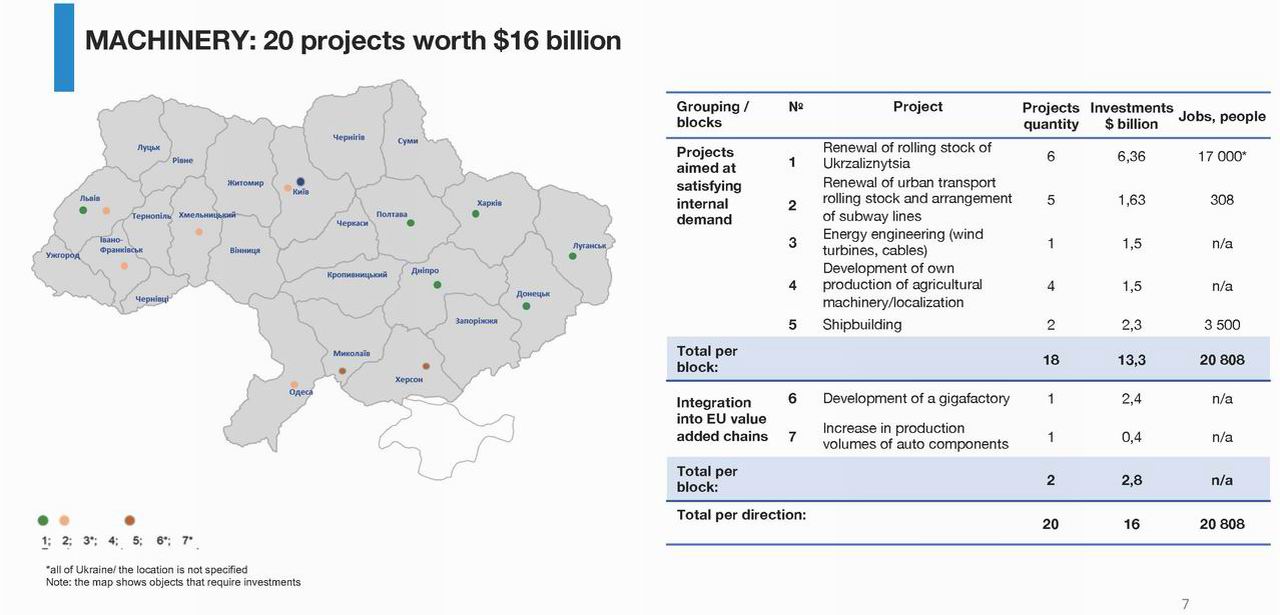Screen dimensions: 1280x615
Task: Click the slide title 'MACHINERY: 20 projects'
Action: click(353, 40)
